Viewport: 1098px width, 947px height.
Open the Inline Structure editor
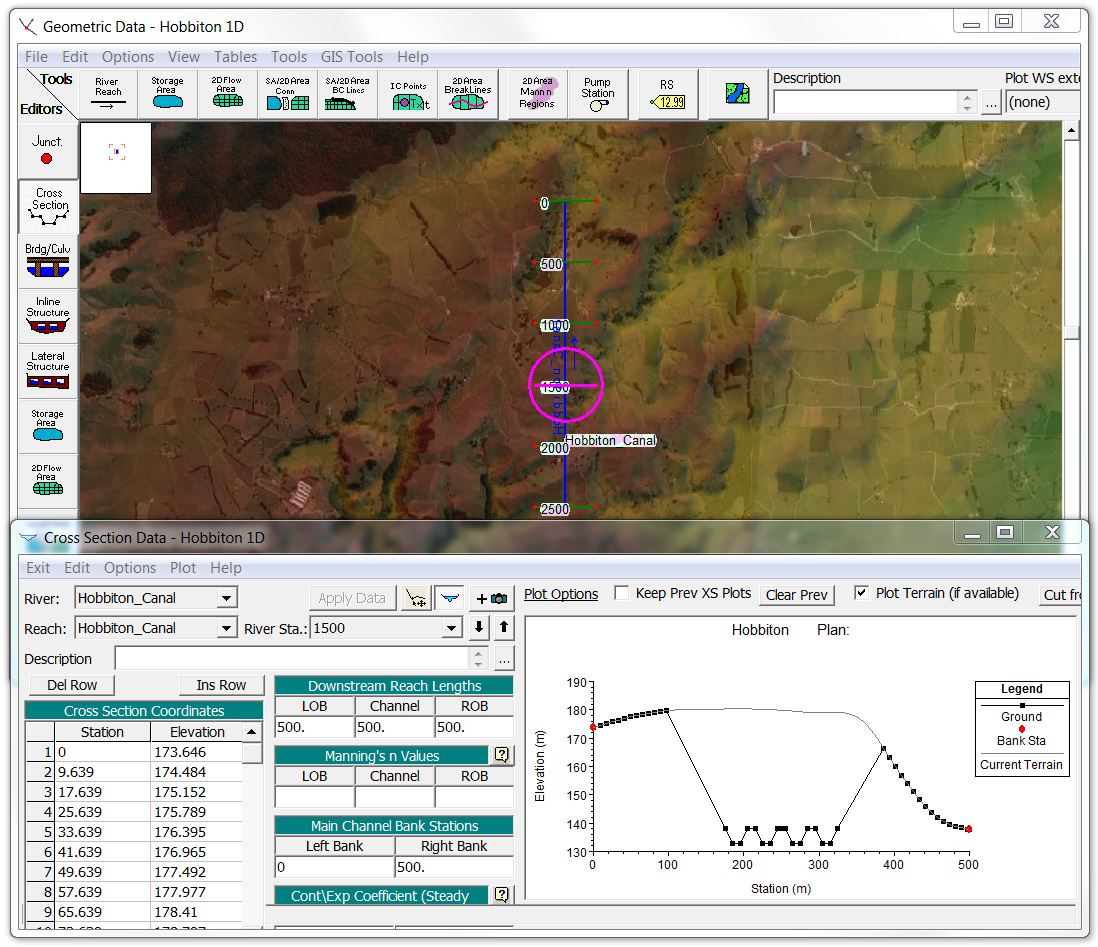48,316
